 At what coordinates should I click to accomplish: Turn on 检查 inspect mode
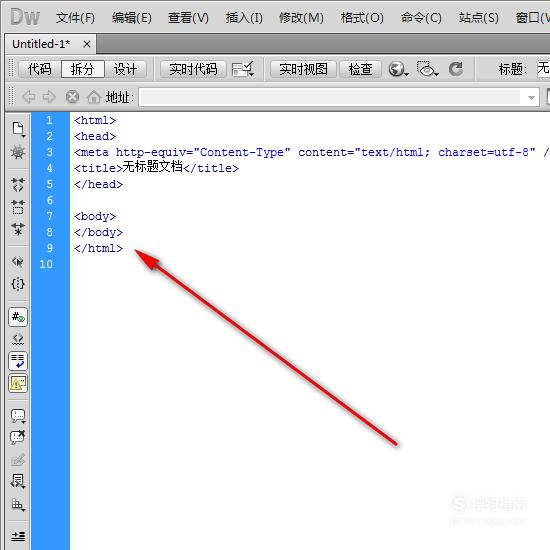360,69
